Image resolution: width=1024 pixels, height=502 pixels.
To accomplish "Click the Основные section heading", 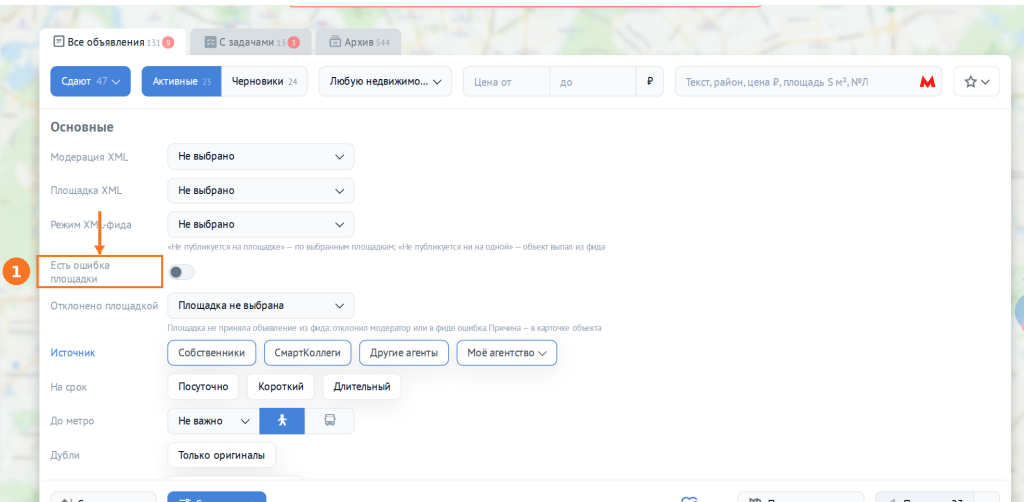I will point(82,127).
